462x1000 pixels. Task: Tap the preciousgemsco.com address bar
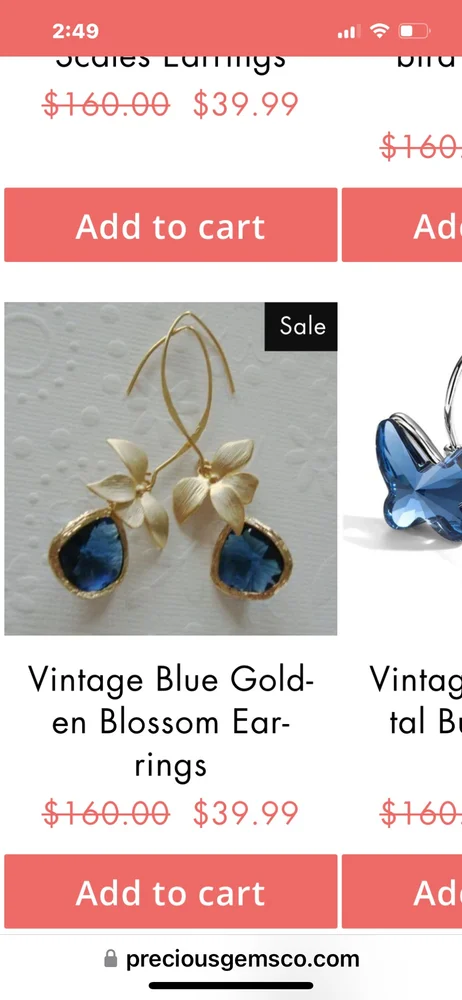pyautogui.click(x=231, y=958)
